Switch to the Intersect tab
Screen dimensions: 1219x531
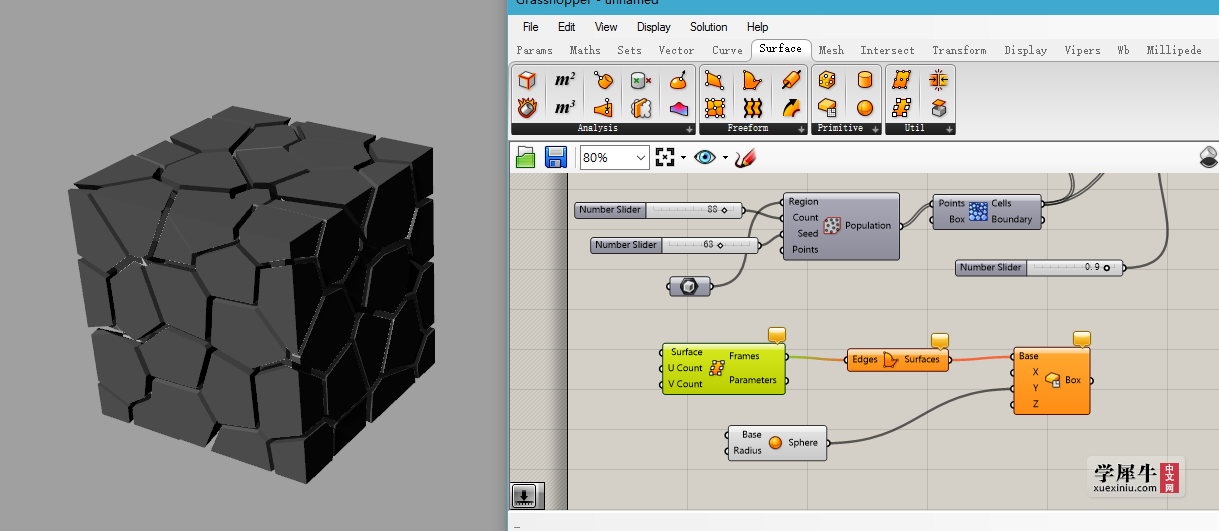click(x=887, y=50)
